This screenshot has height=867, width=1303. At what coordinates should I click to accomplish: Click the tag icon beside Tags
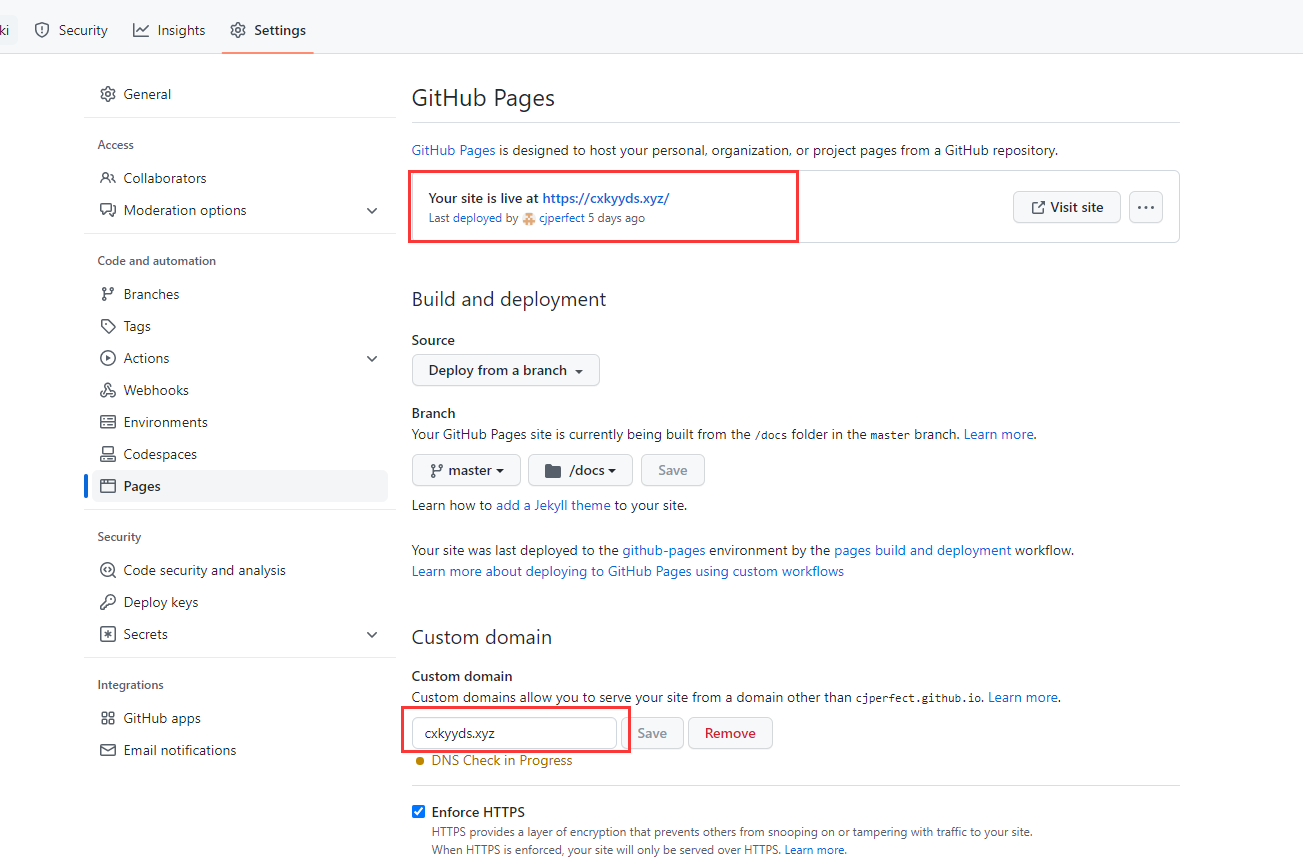point(108,326)
